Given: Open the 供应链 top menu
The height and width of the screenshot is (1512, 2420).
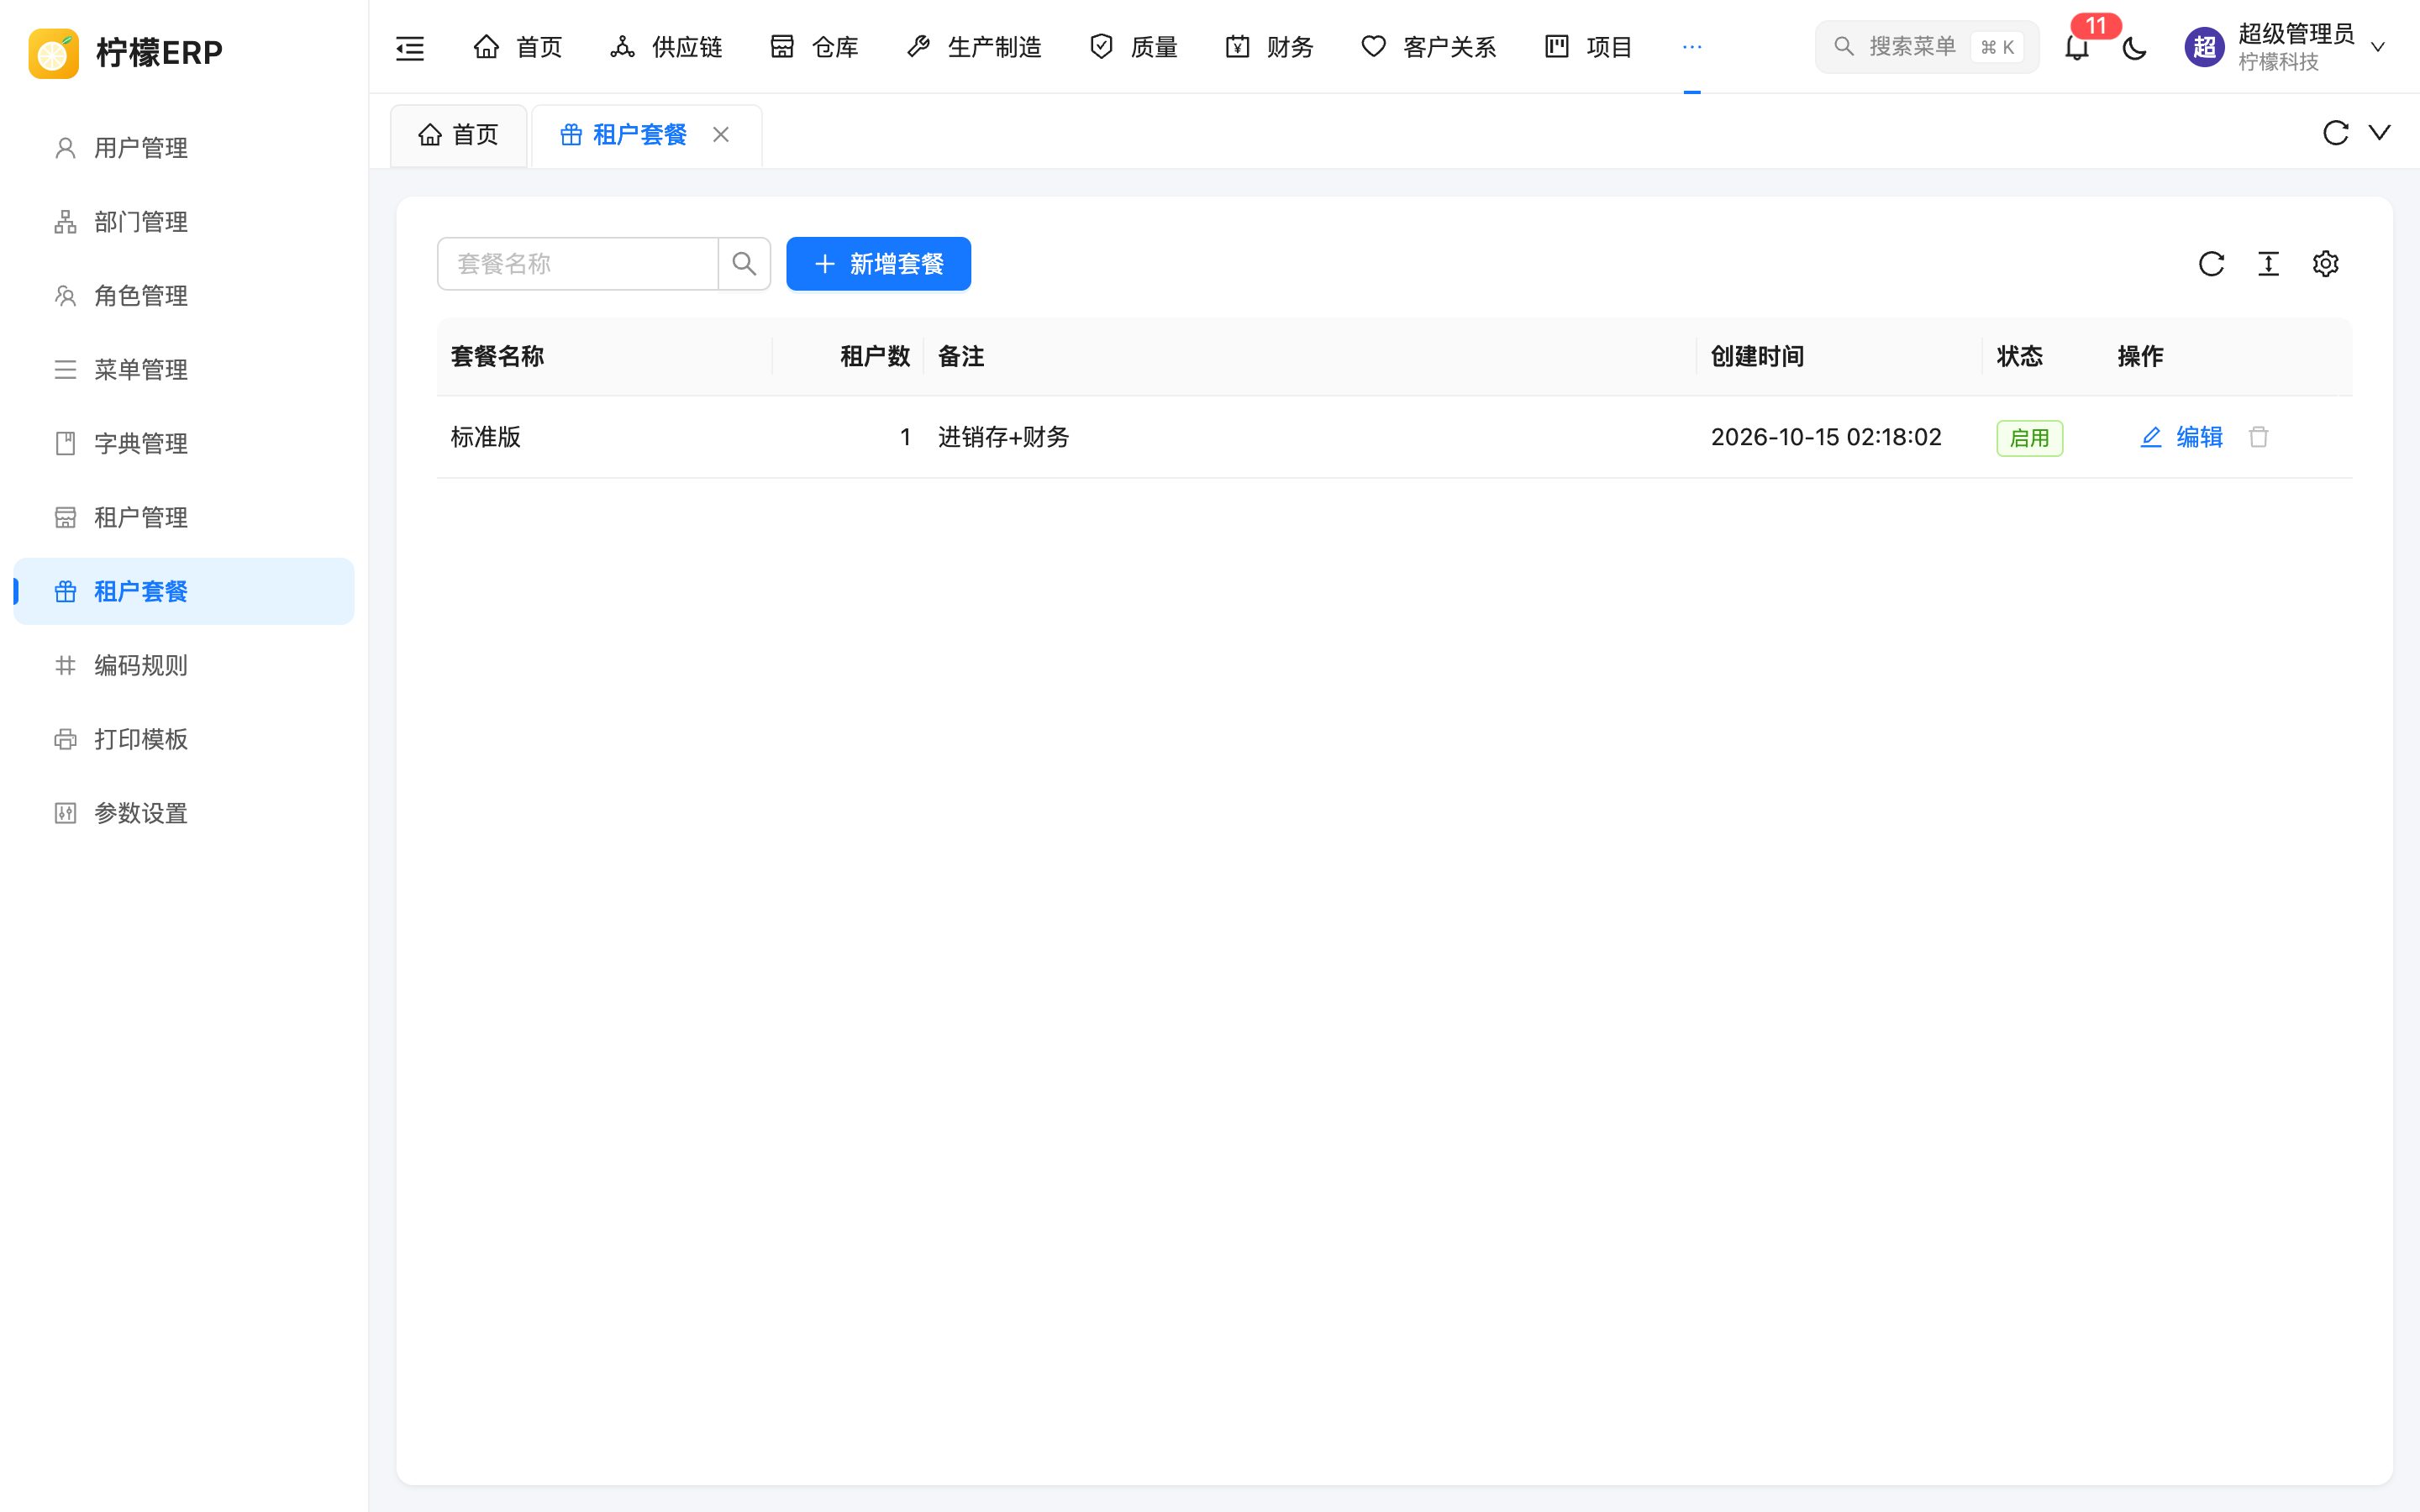Looking at the screenshot, I should tap(666, 47).
